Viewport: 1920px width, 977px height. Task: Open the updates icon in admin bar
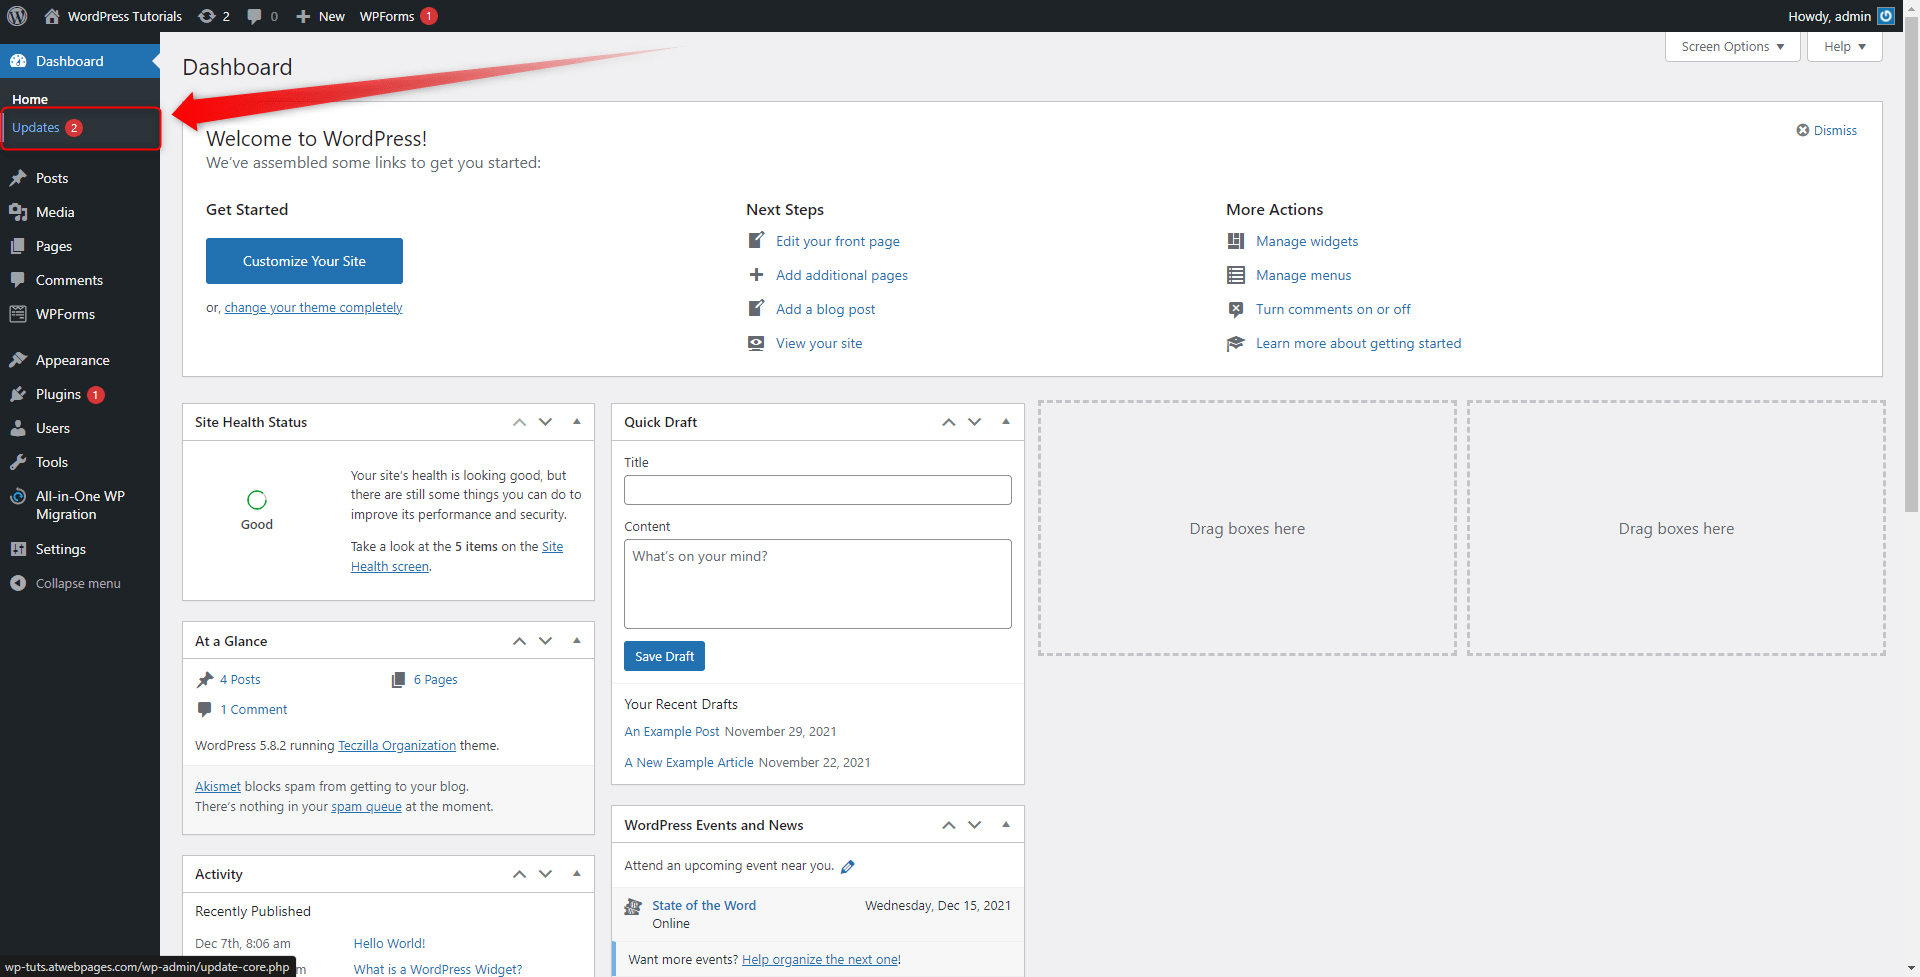tap(206, 16)
